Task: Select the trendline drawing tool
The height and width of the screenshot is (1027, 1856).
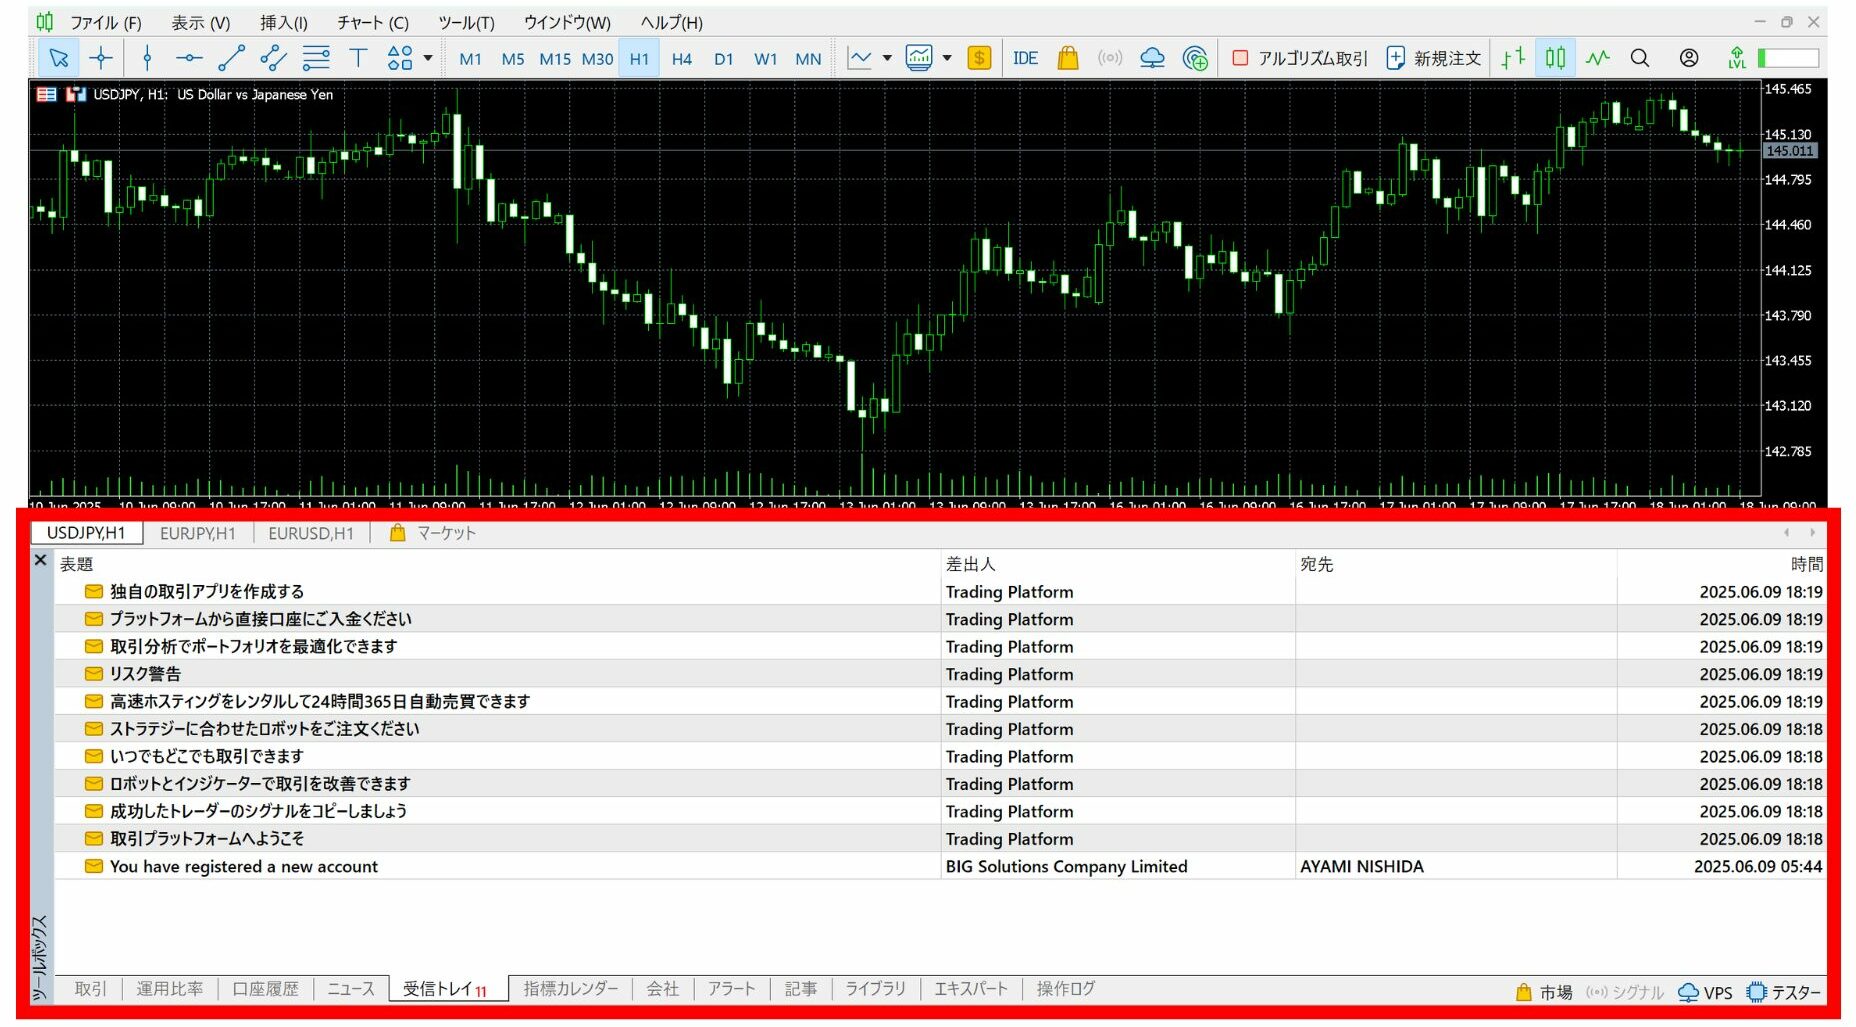Action: tap(231, 58)
